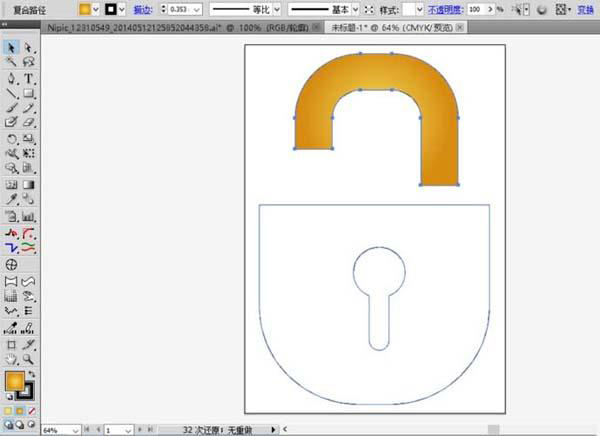This screenshot has height=436, width=600.
Task: Select the Line Segment tool
Action: click(x=11, y=93)
